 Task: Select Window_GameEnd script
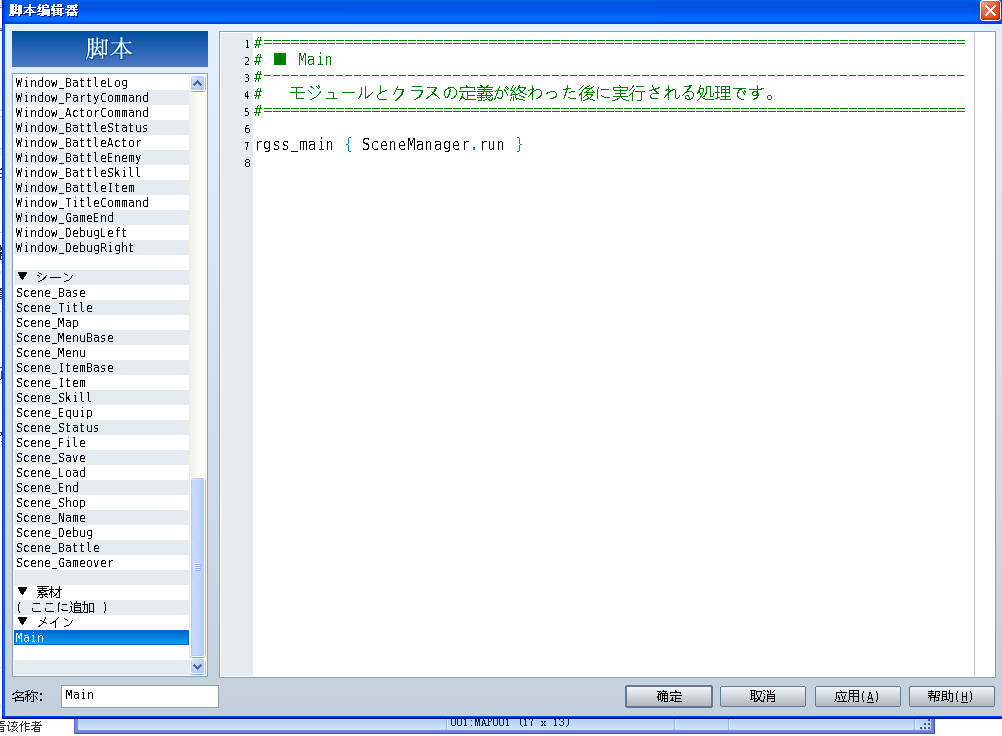[x=101, y=218]
